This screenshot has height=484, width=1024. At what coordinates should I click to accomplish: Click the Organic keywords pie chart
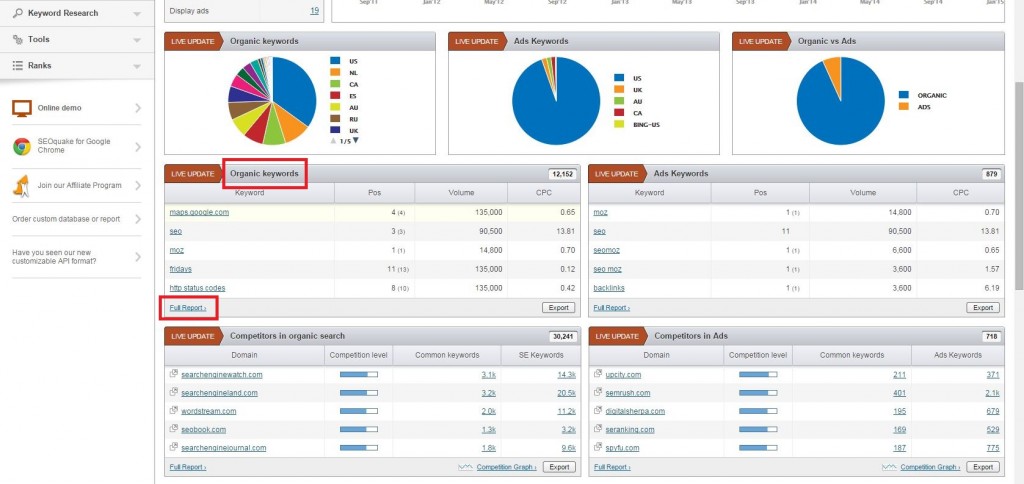coord(272,101)
